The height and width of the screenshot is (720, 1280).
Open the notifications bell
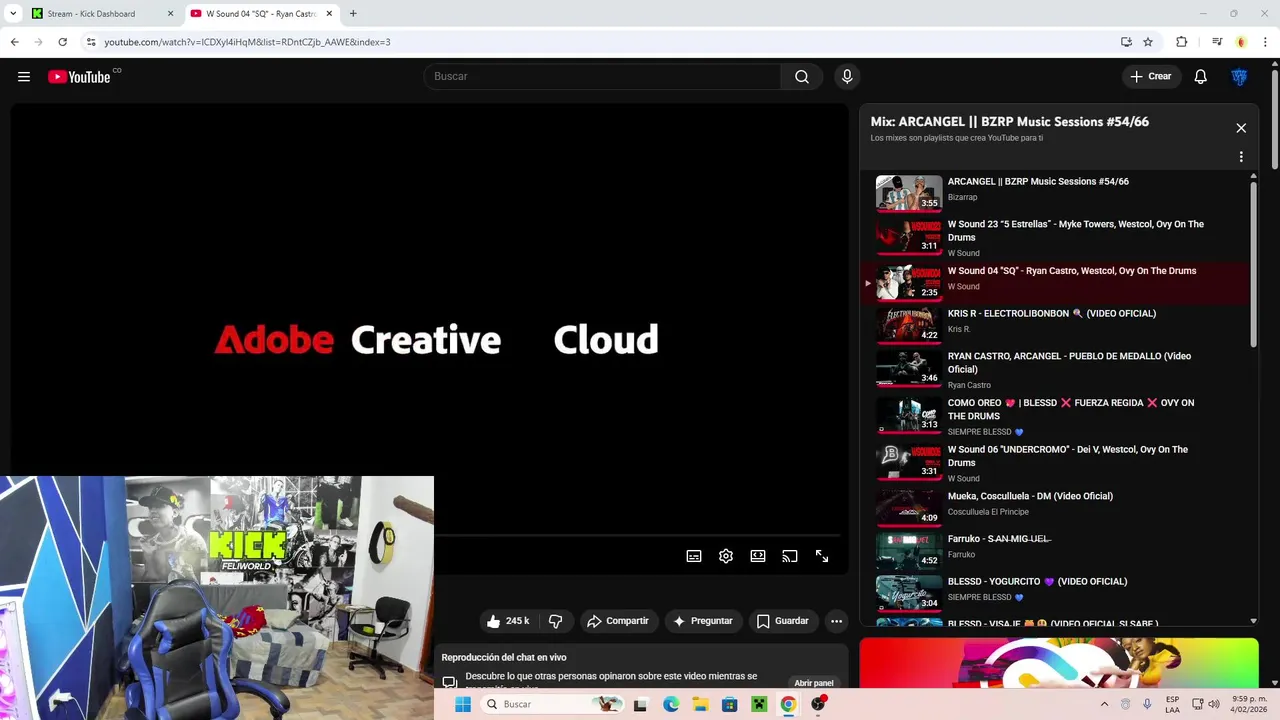[1201, 77]
